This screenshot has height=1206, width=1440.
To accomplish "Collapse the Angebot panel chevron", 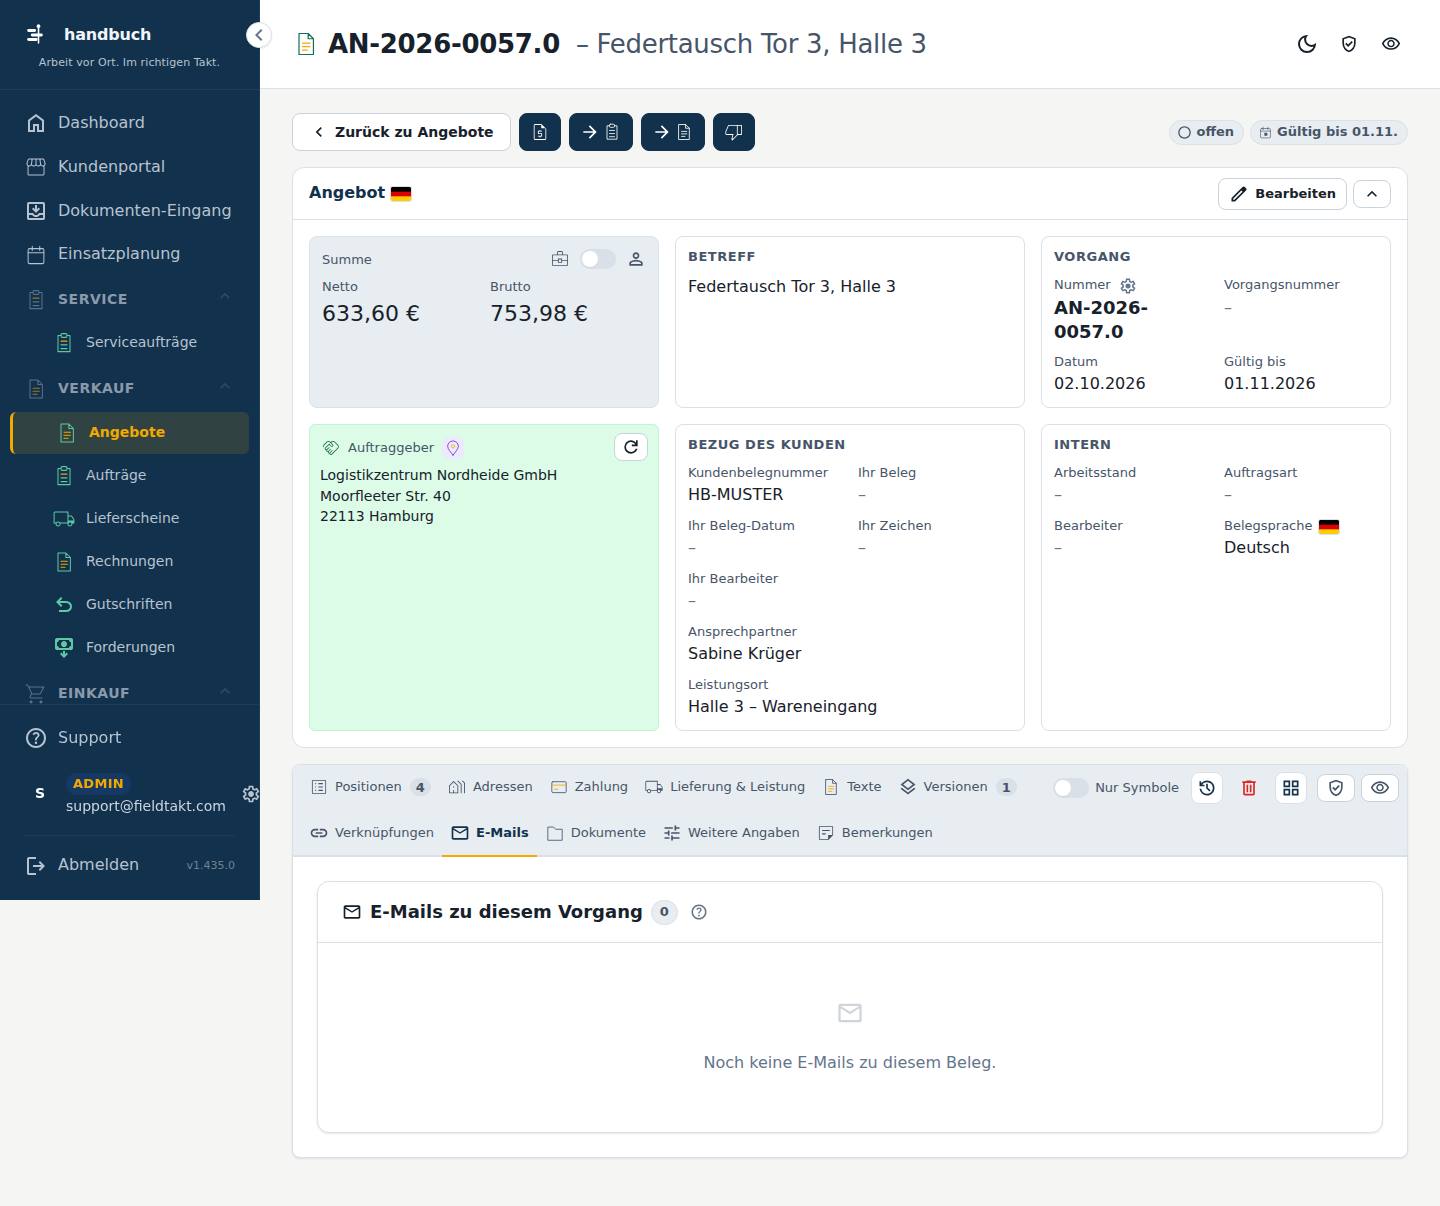I will coord(1372,194).
